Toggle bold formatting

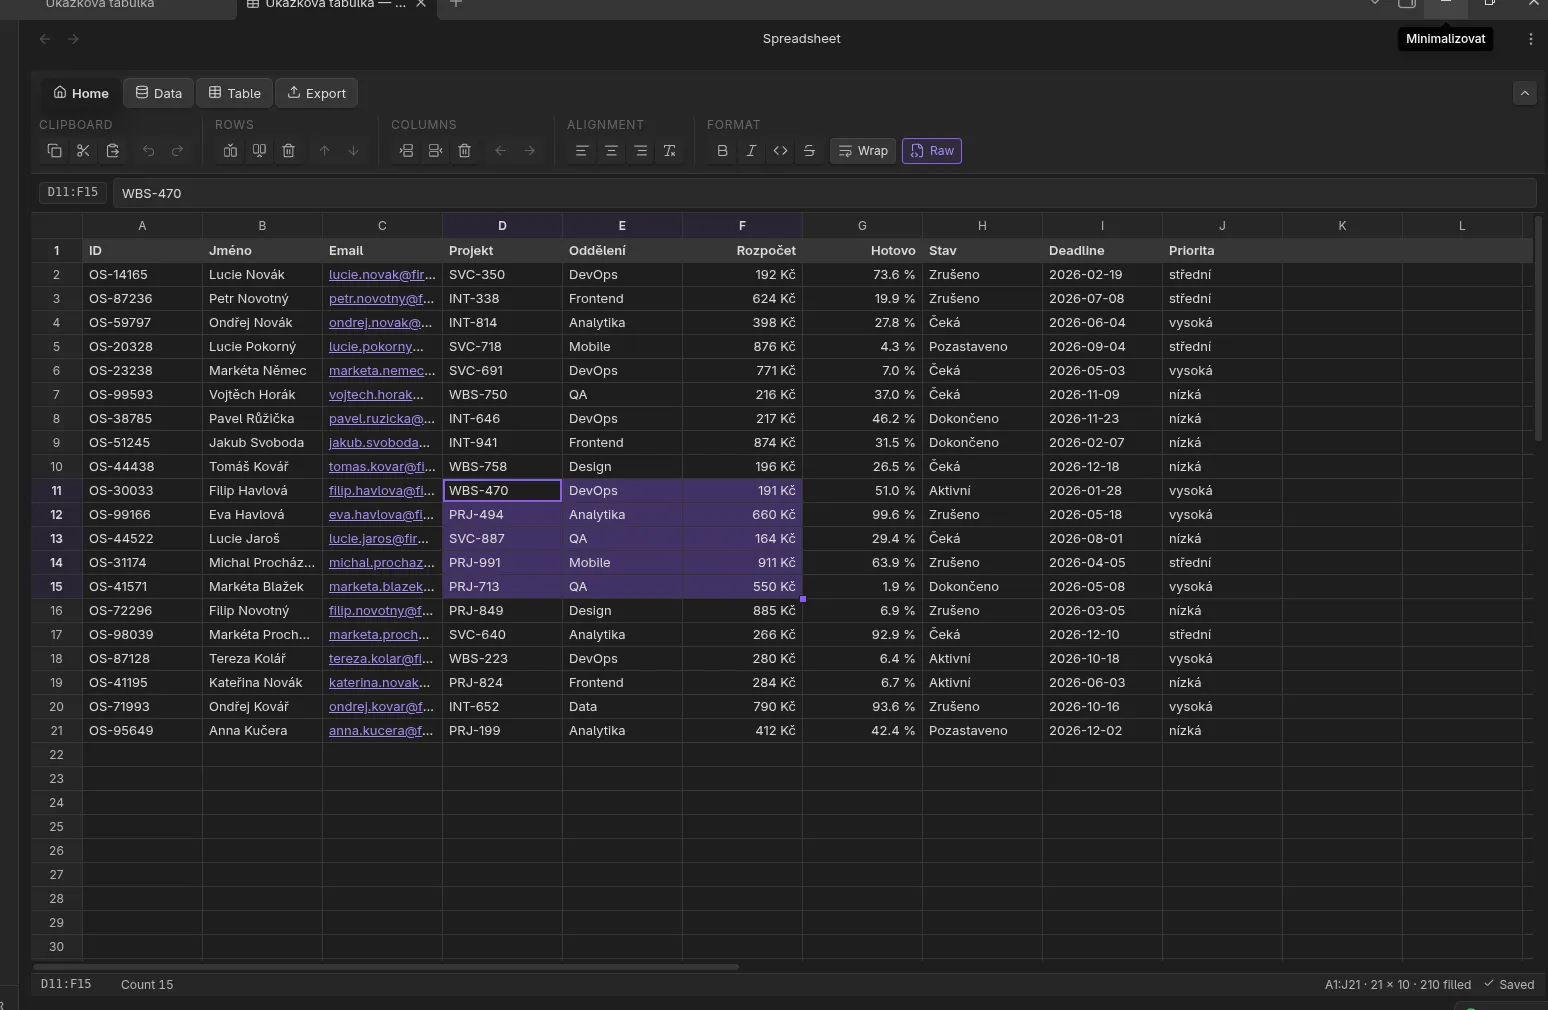tap(722, 151)
